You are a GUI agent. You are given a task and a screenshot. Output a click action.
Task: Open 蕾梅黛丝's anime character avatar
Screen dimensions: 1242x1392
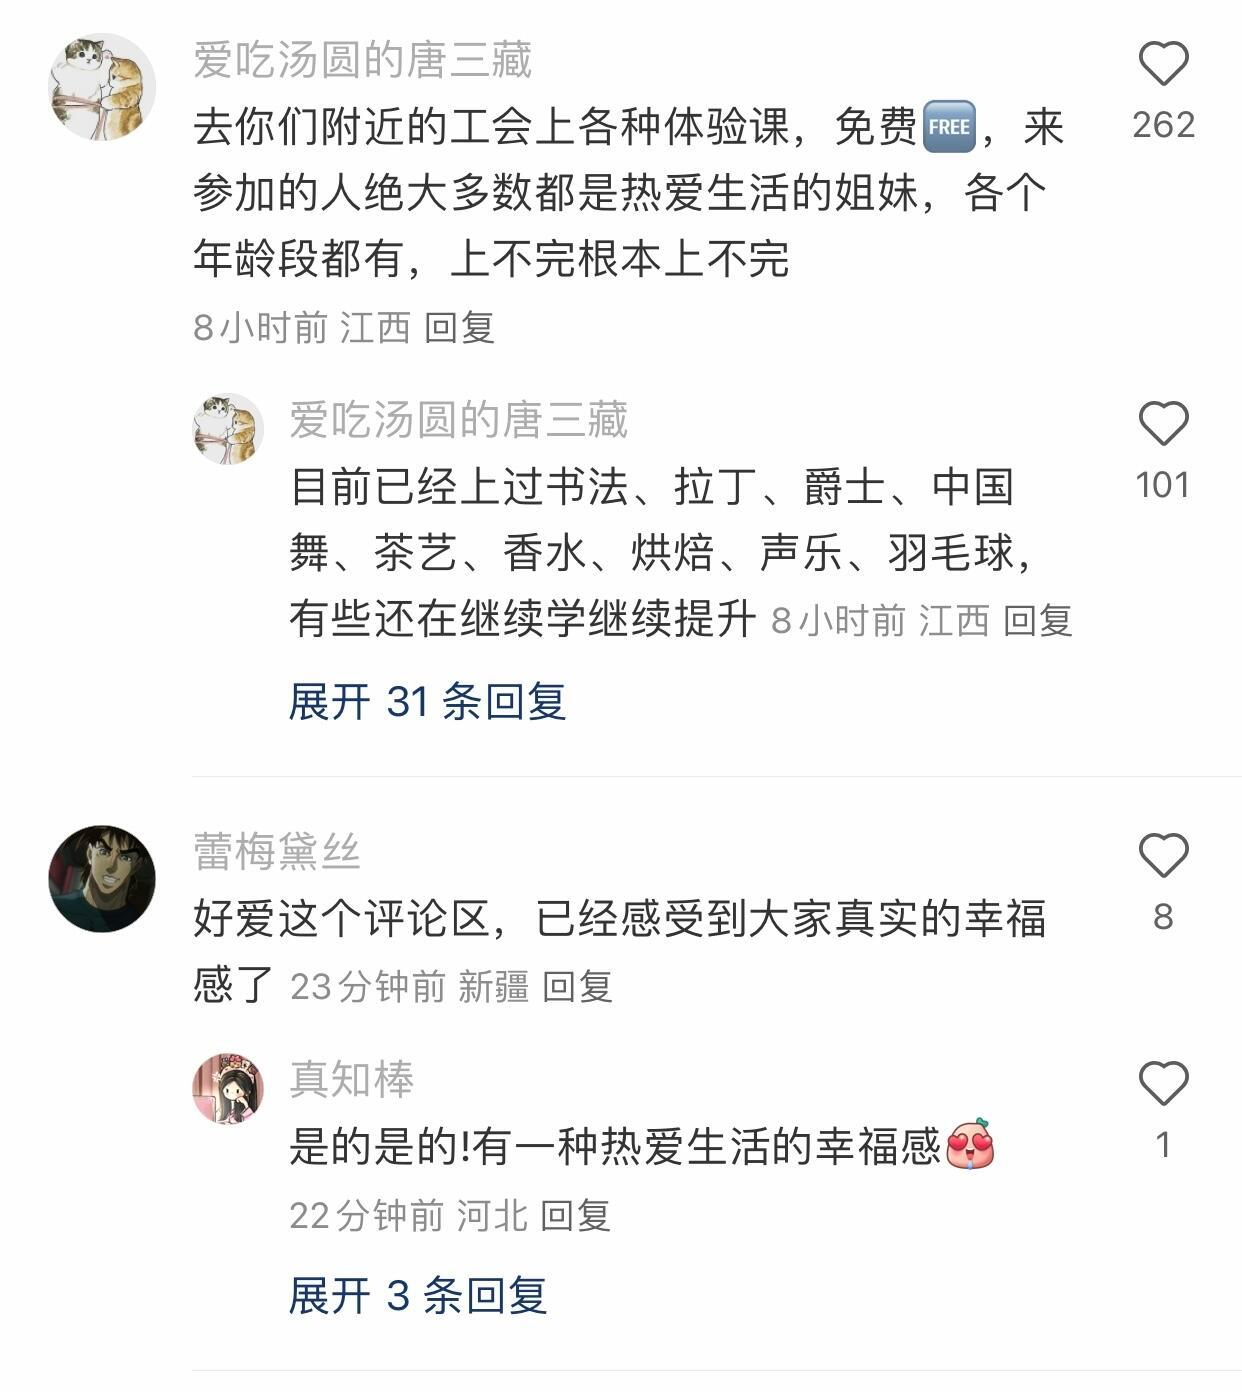102,879
